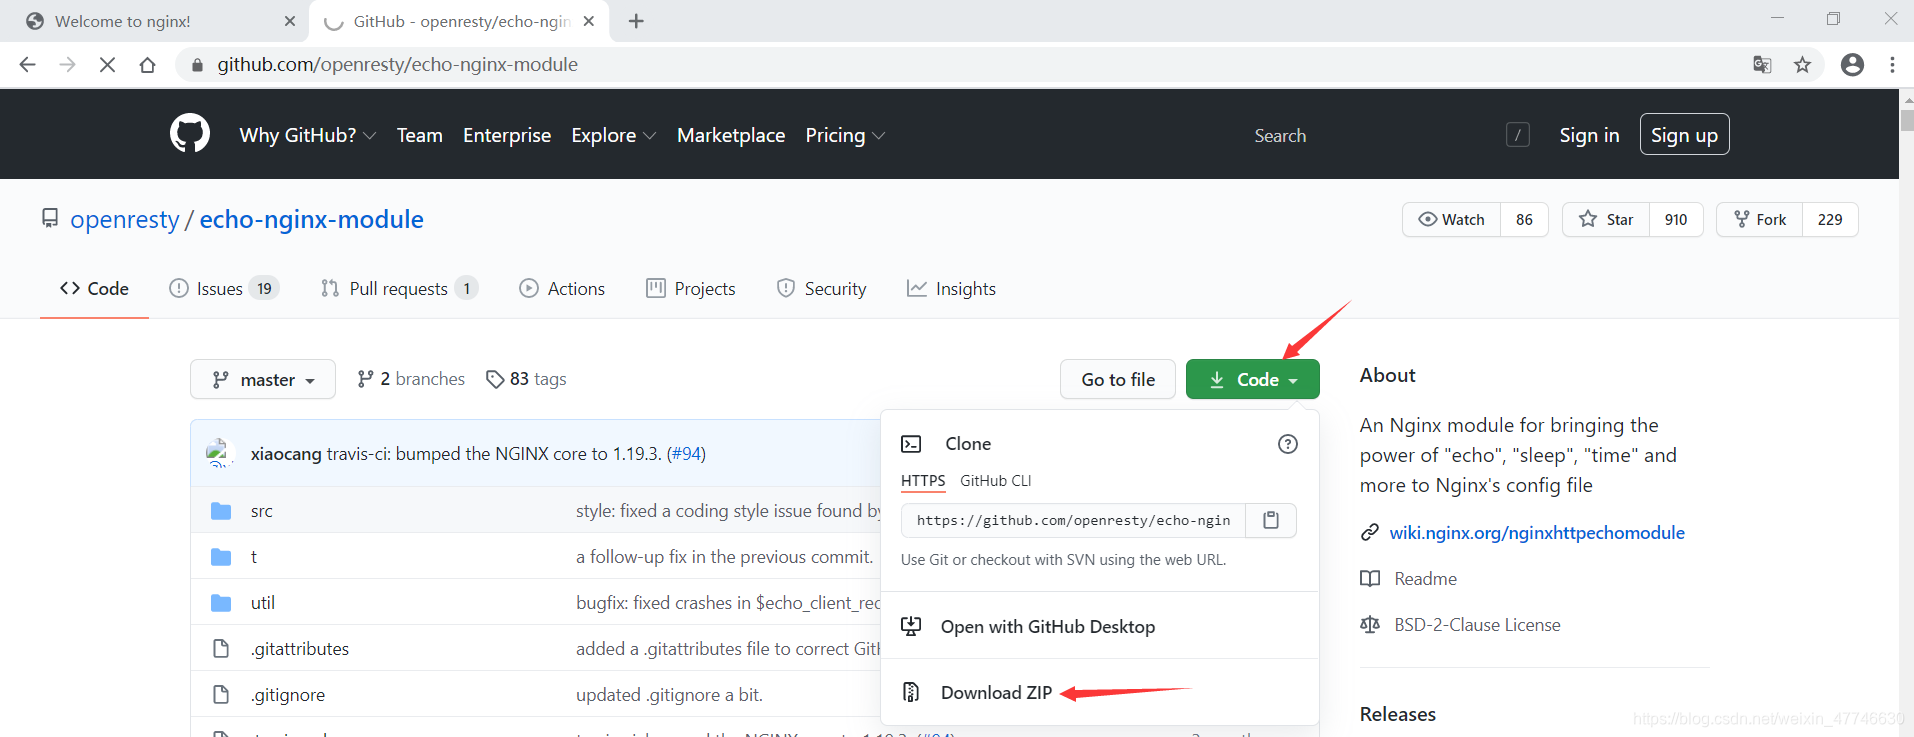Viewport: 1914px width, 737px height.
Task: Click the browser forward arrow
Action: tap(67, 65)
